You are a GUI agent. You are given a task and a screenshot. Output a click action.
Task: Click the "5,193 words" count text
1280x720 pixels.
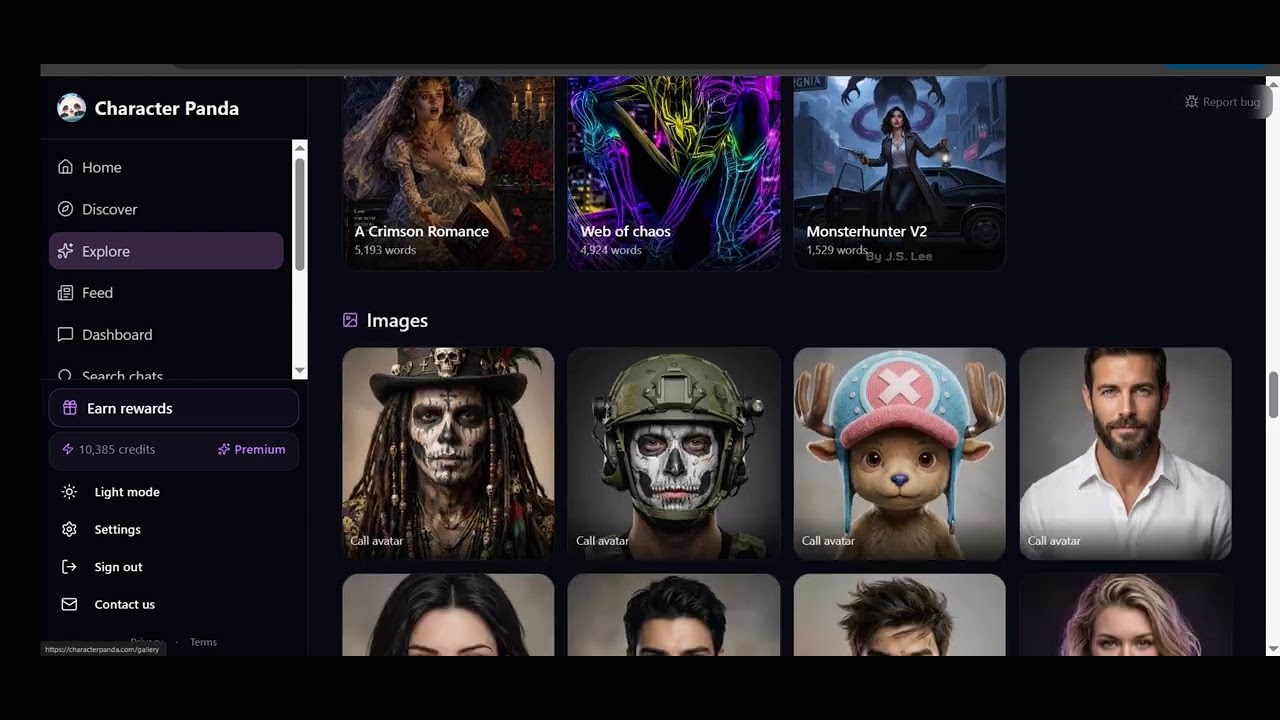coord(385,250)
